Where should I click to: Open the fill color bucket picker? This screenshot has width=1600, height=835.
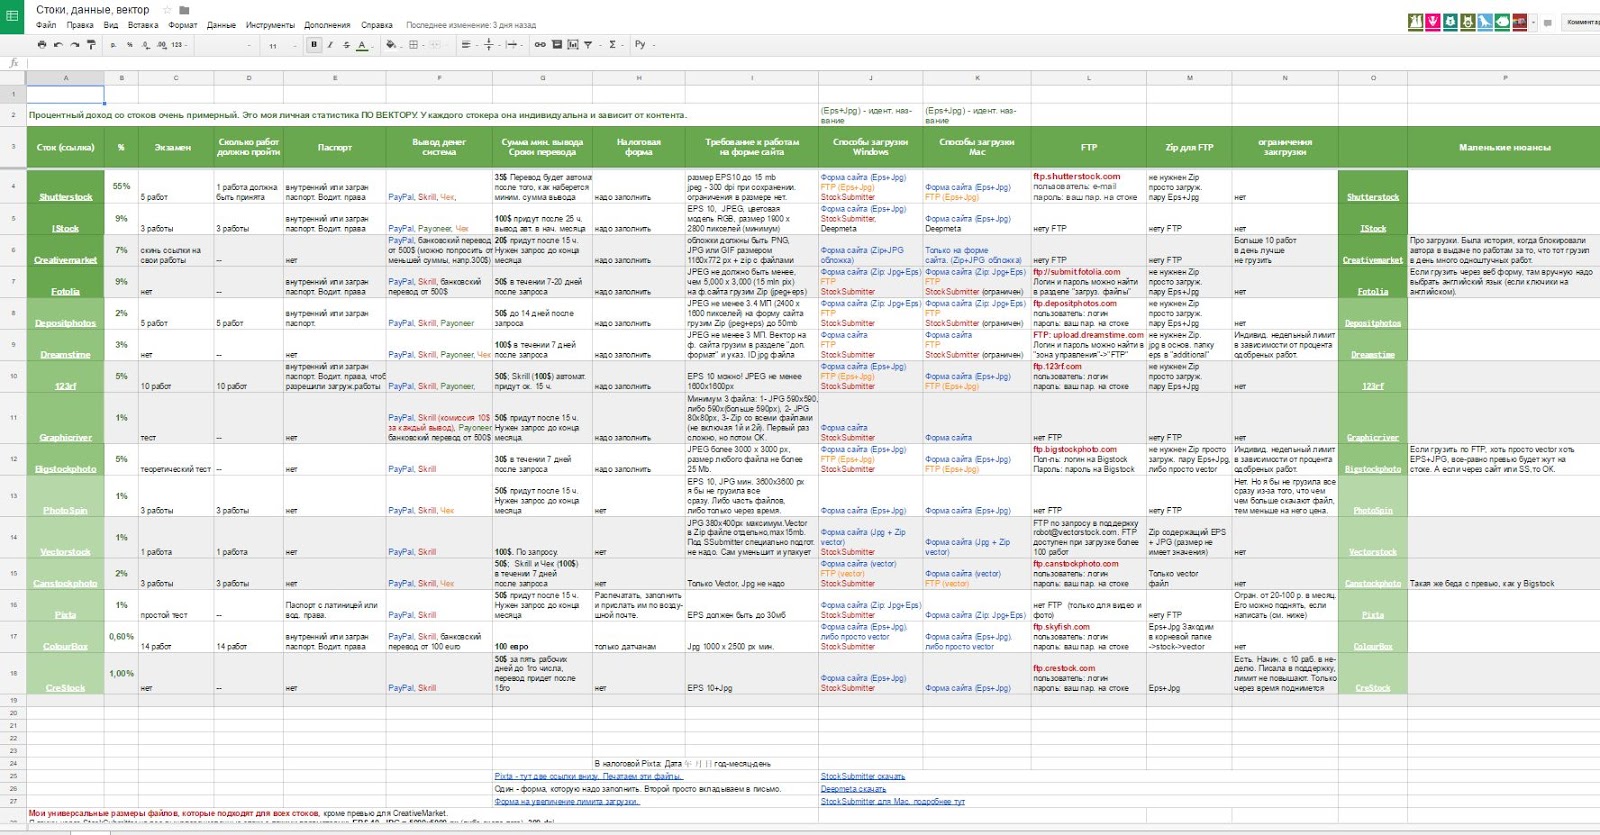coord(392,45)
